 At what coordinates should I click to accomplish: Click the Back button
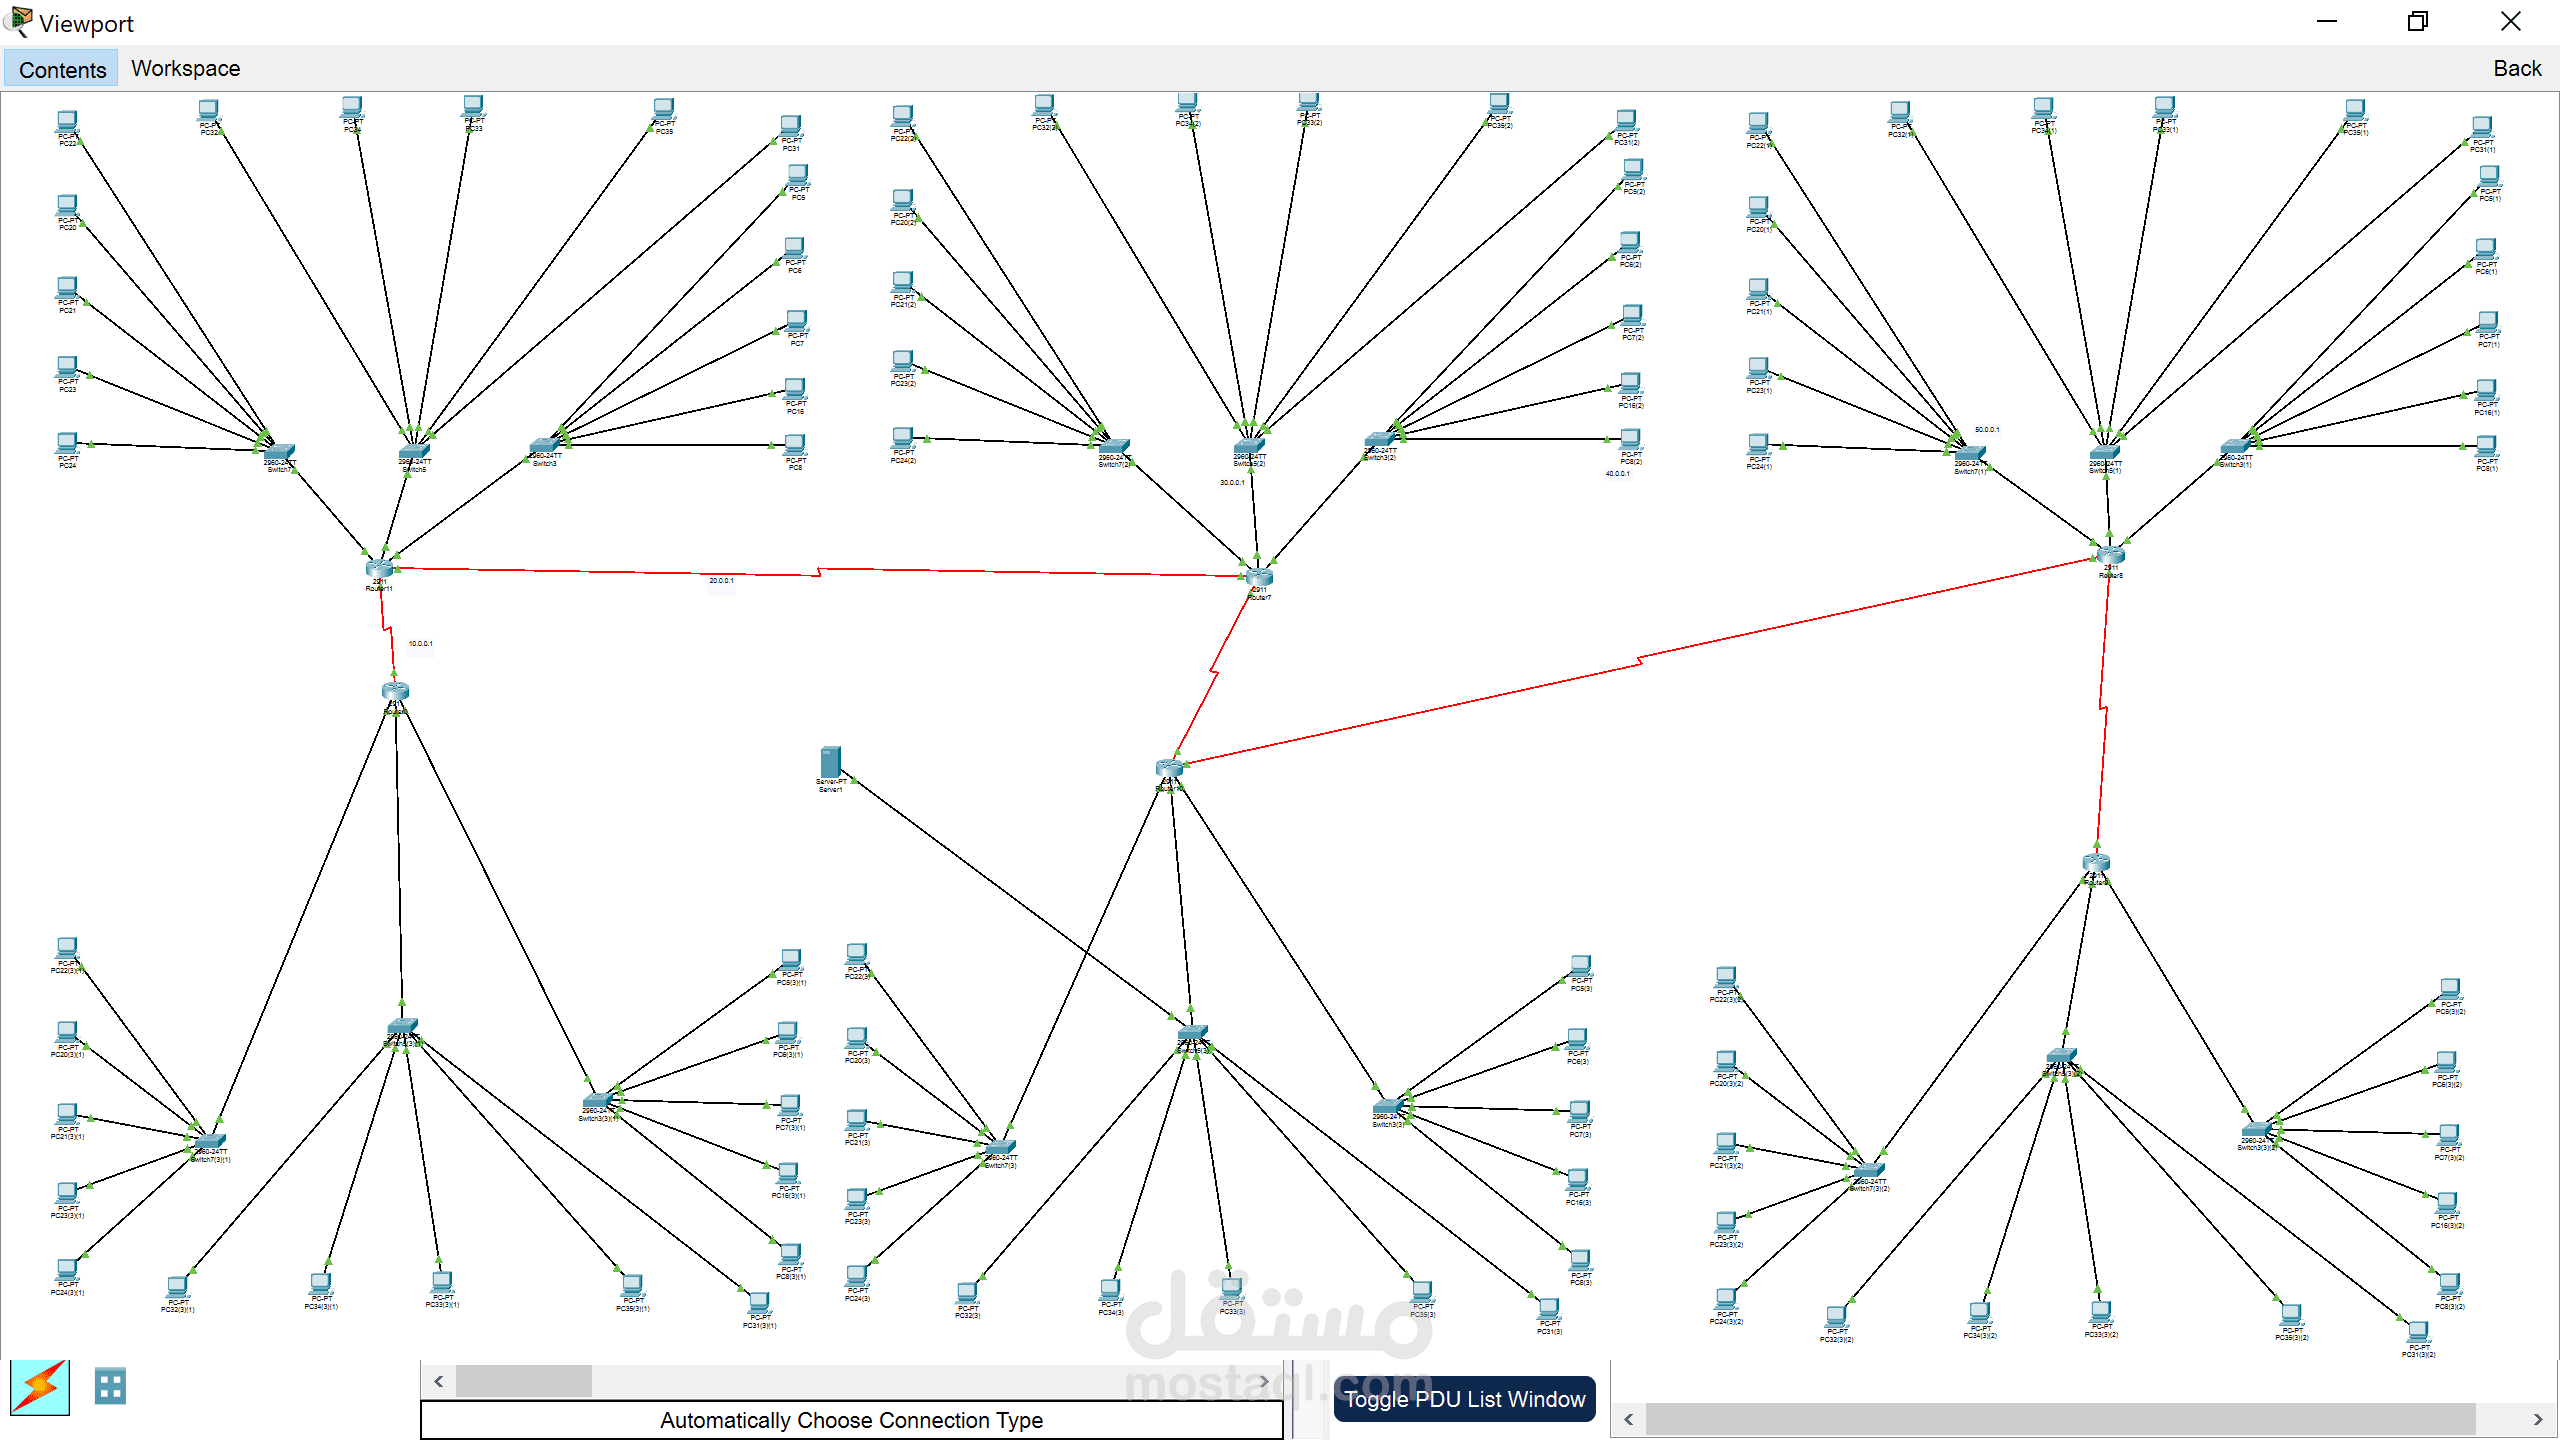(2516, 68)
